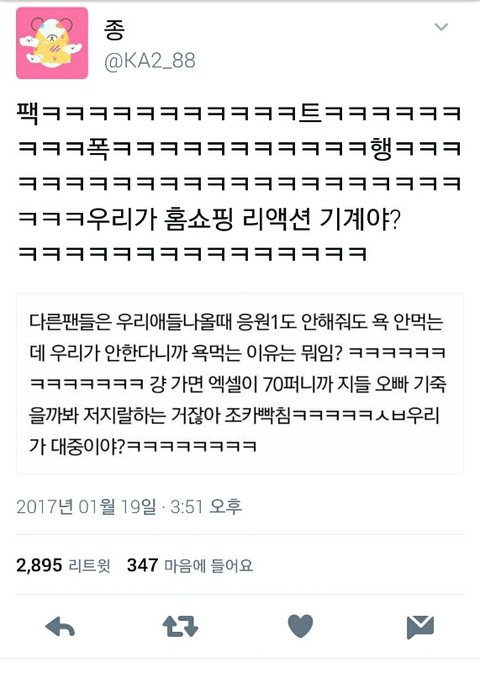Open the quoted tweet card
This screenshot has height=673, width=480.
(x=240, y=383)
